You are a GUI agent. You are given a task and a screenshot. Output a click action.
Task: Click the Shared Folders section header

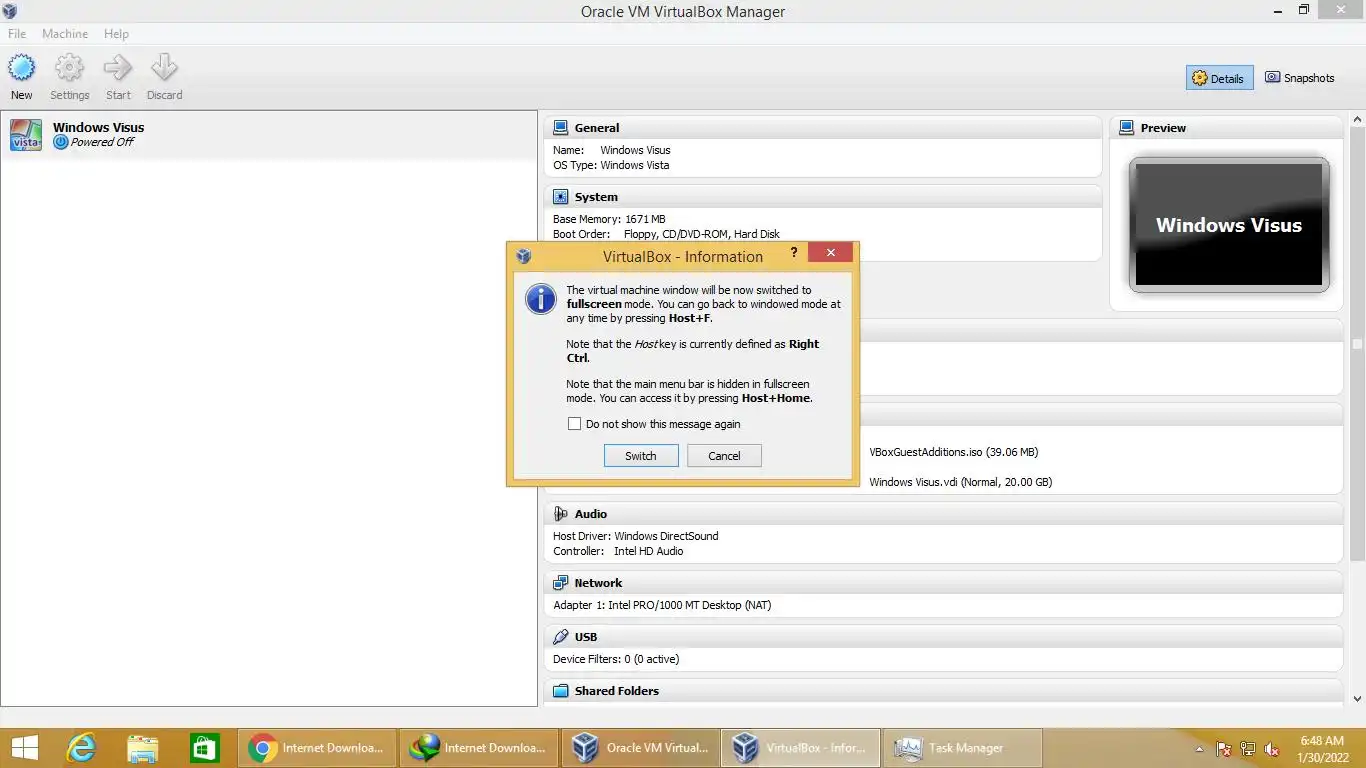(x=944, y=691)
